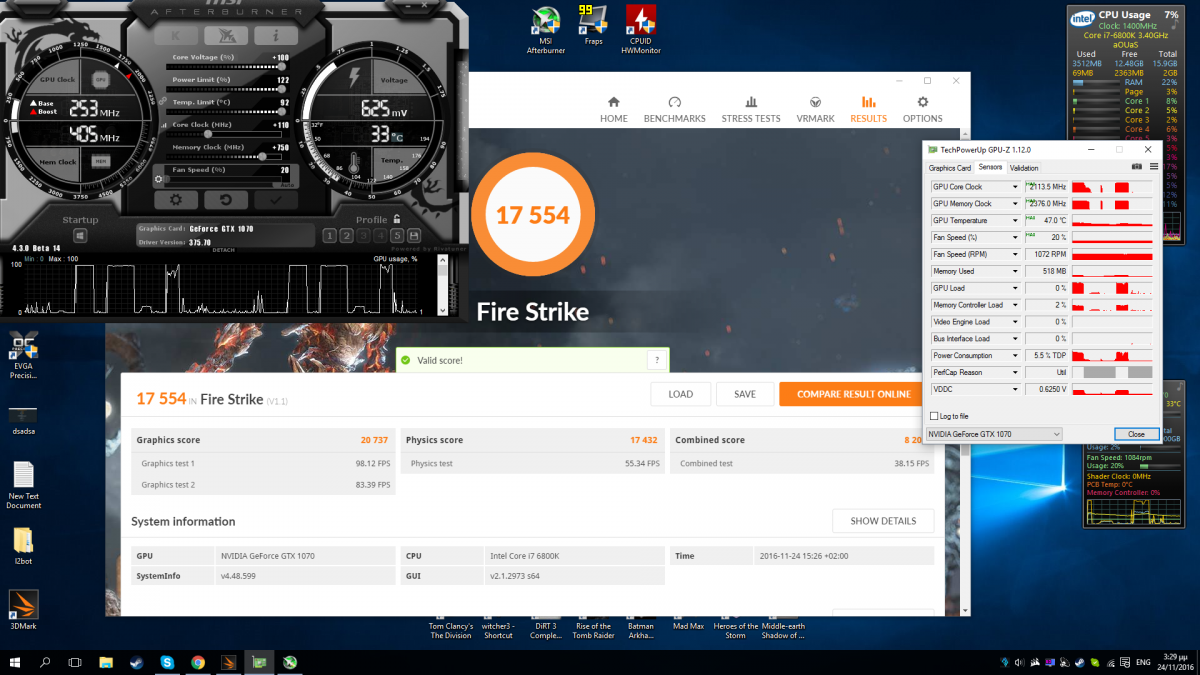
Task: Click the question mark beside Valid score
Action: [x=657, y=360]
